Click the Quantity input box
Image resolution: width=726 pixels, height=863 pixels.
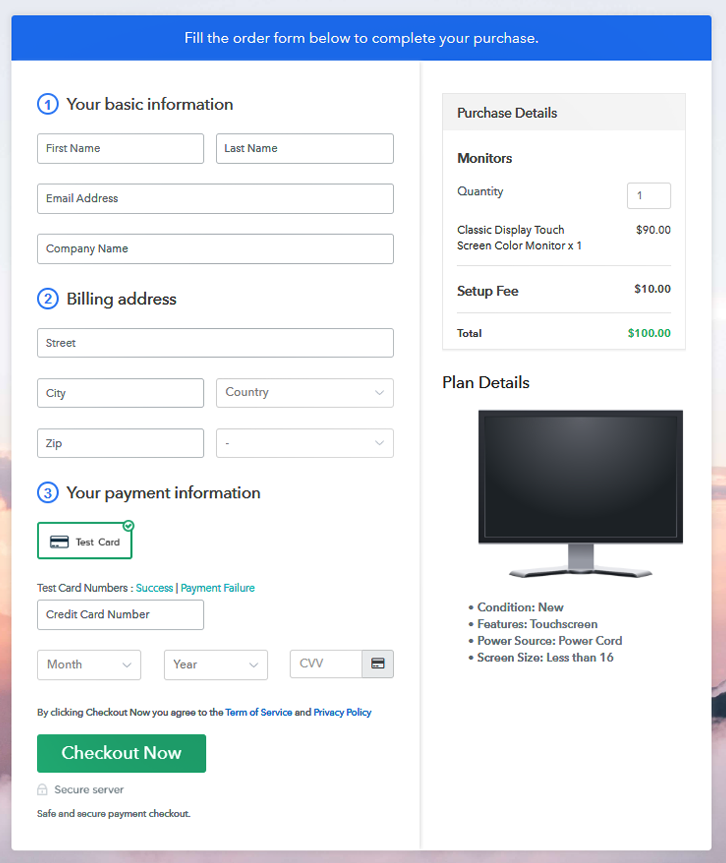point(648,196)
